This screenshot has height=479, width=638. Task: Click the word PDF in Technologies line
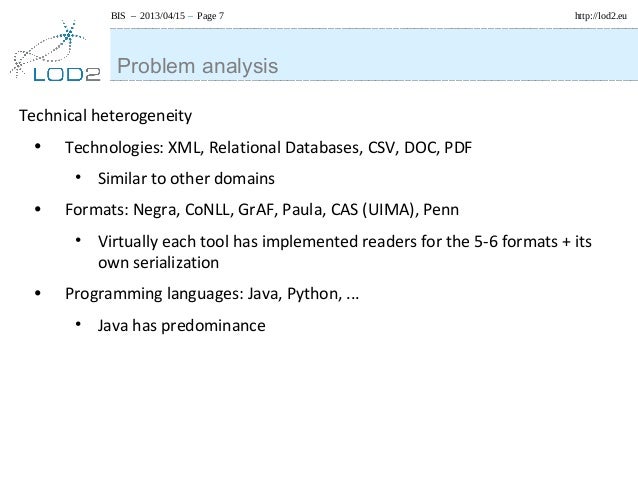[458, 147]
